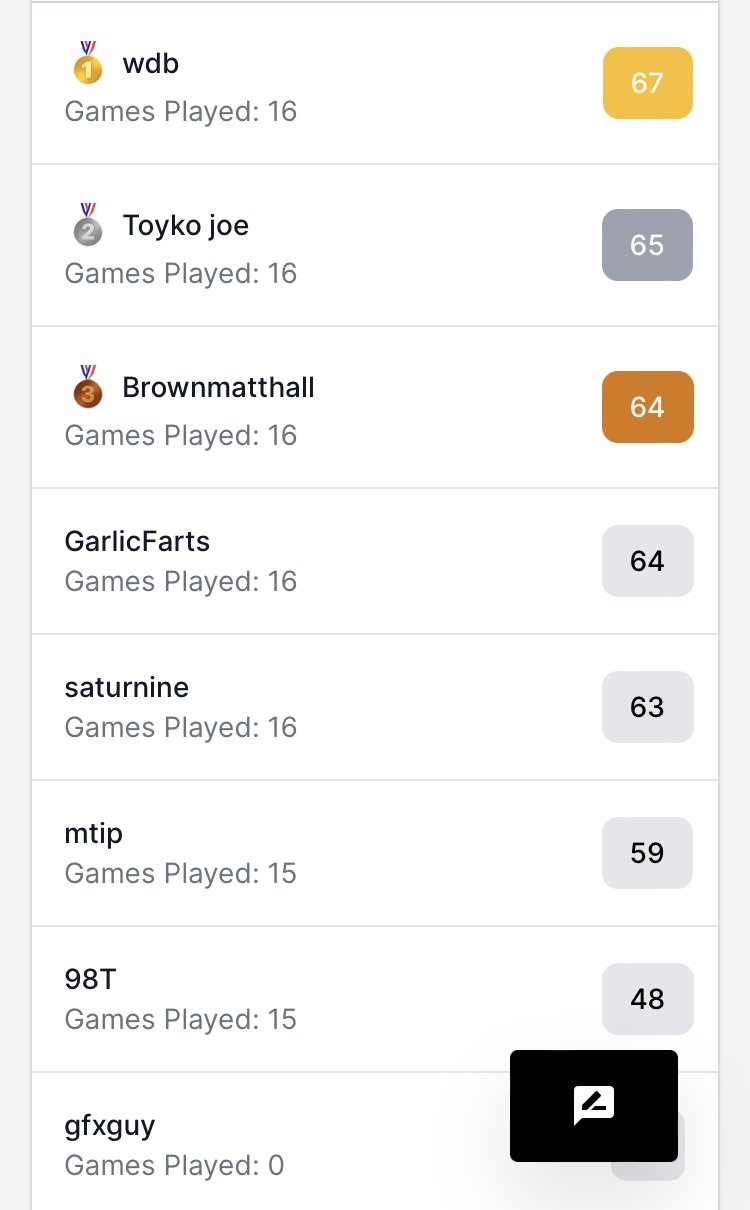Click the silver second-place medal icon
750x1210 pixels.
[x=88, y=225]
